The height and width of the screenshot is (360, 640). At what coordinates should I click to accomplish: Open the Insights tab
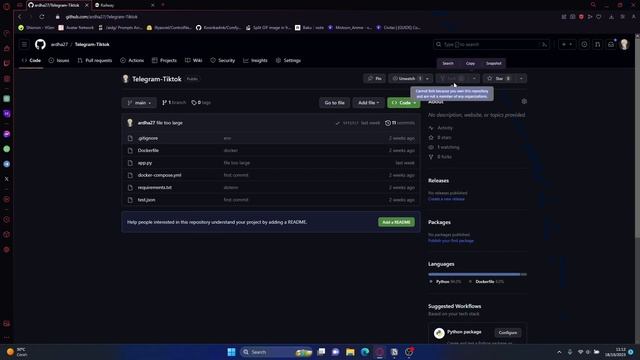[255, 60]
